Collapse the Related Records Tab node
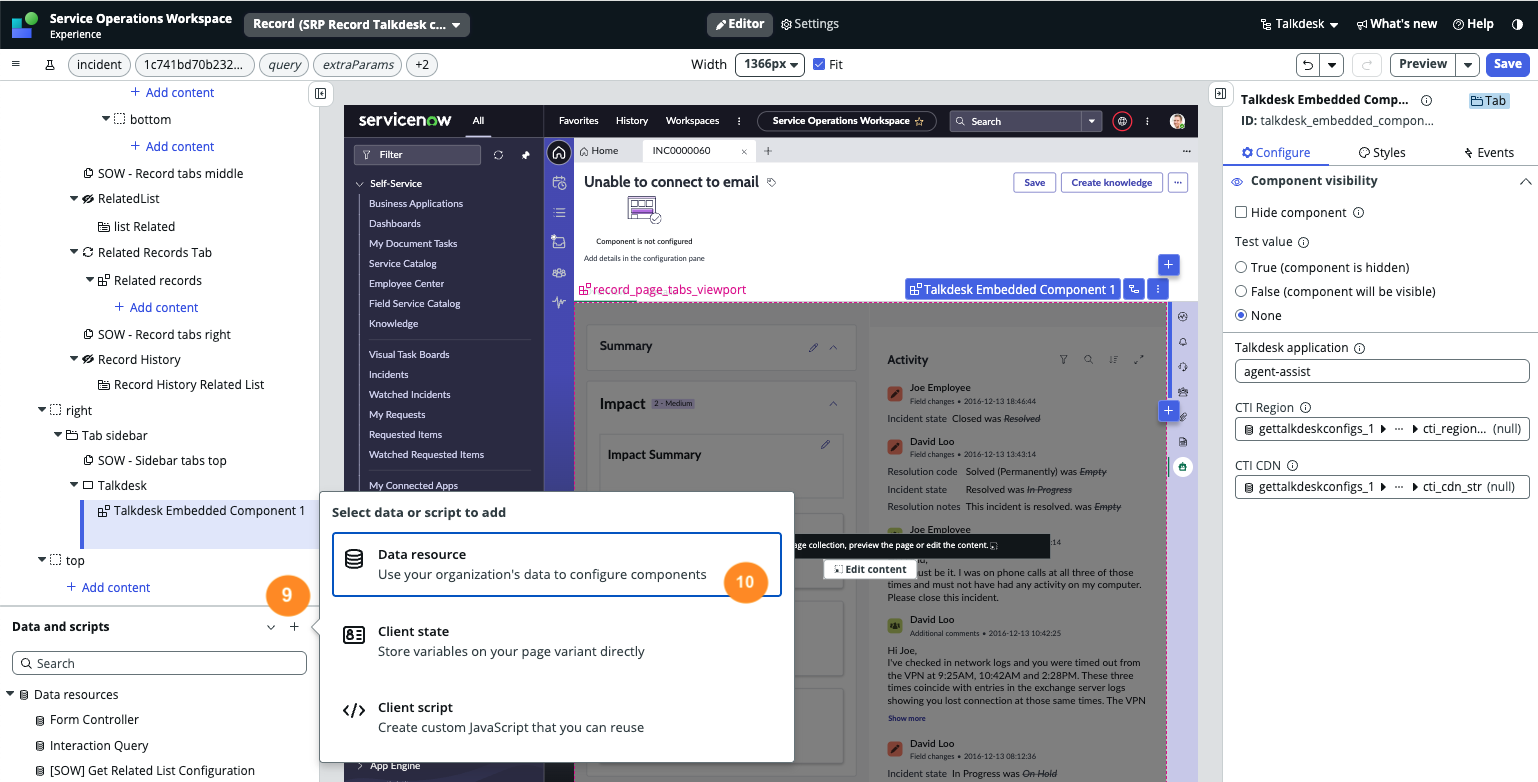 point(74,252)
